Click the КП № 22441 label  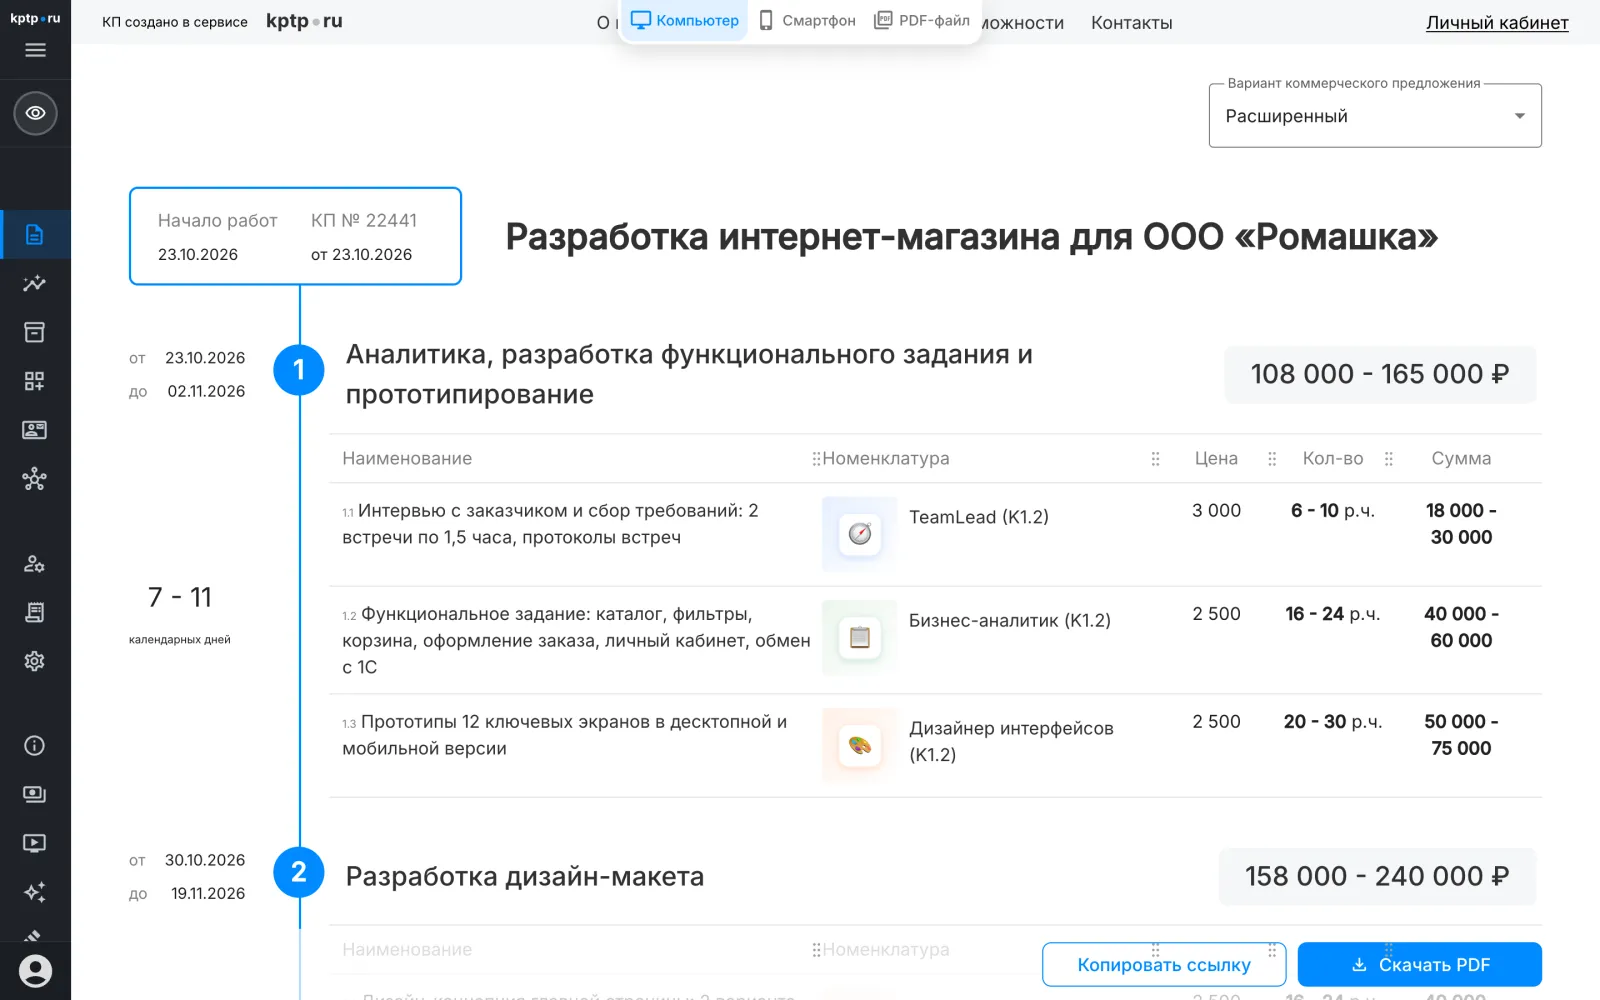364,220
